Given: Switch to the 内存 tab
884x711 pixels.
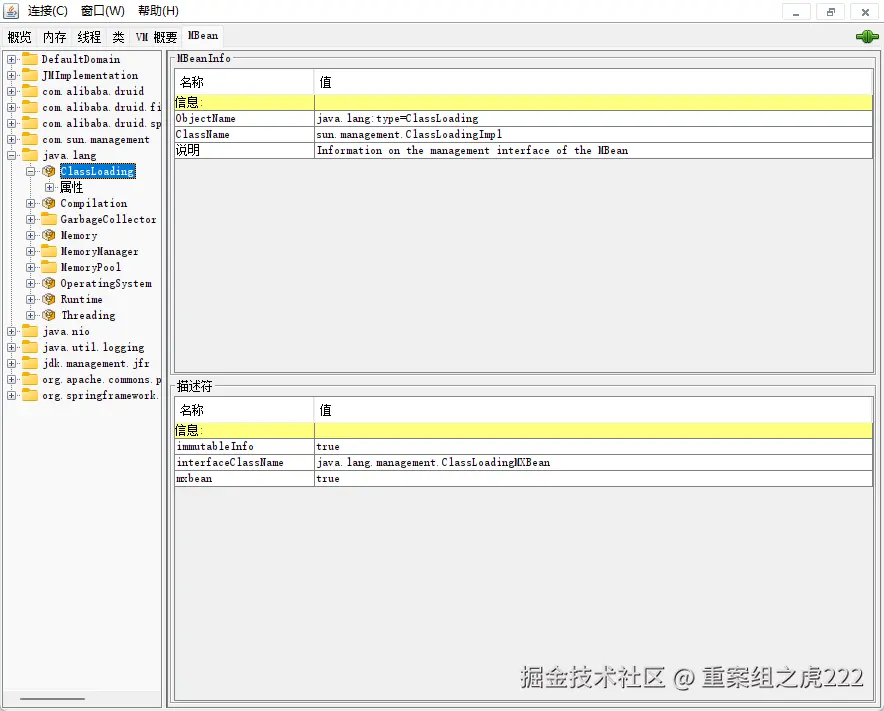Looking at the screenshot, I should (54, 37).
